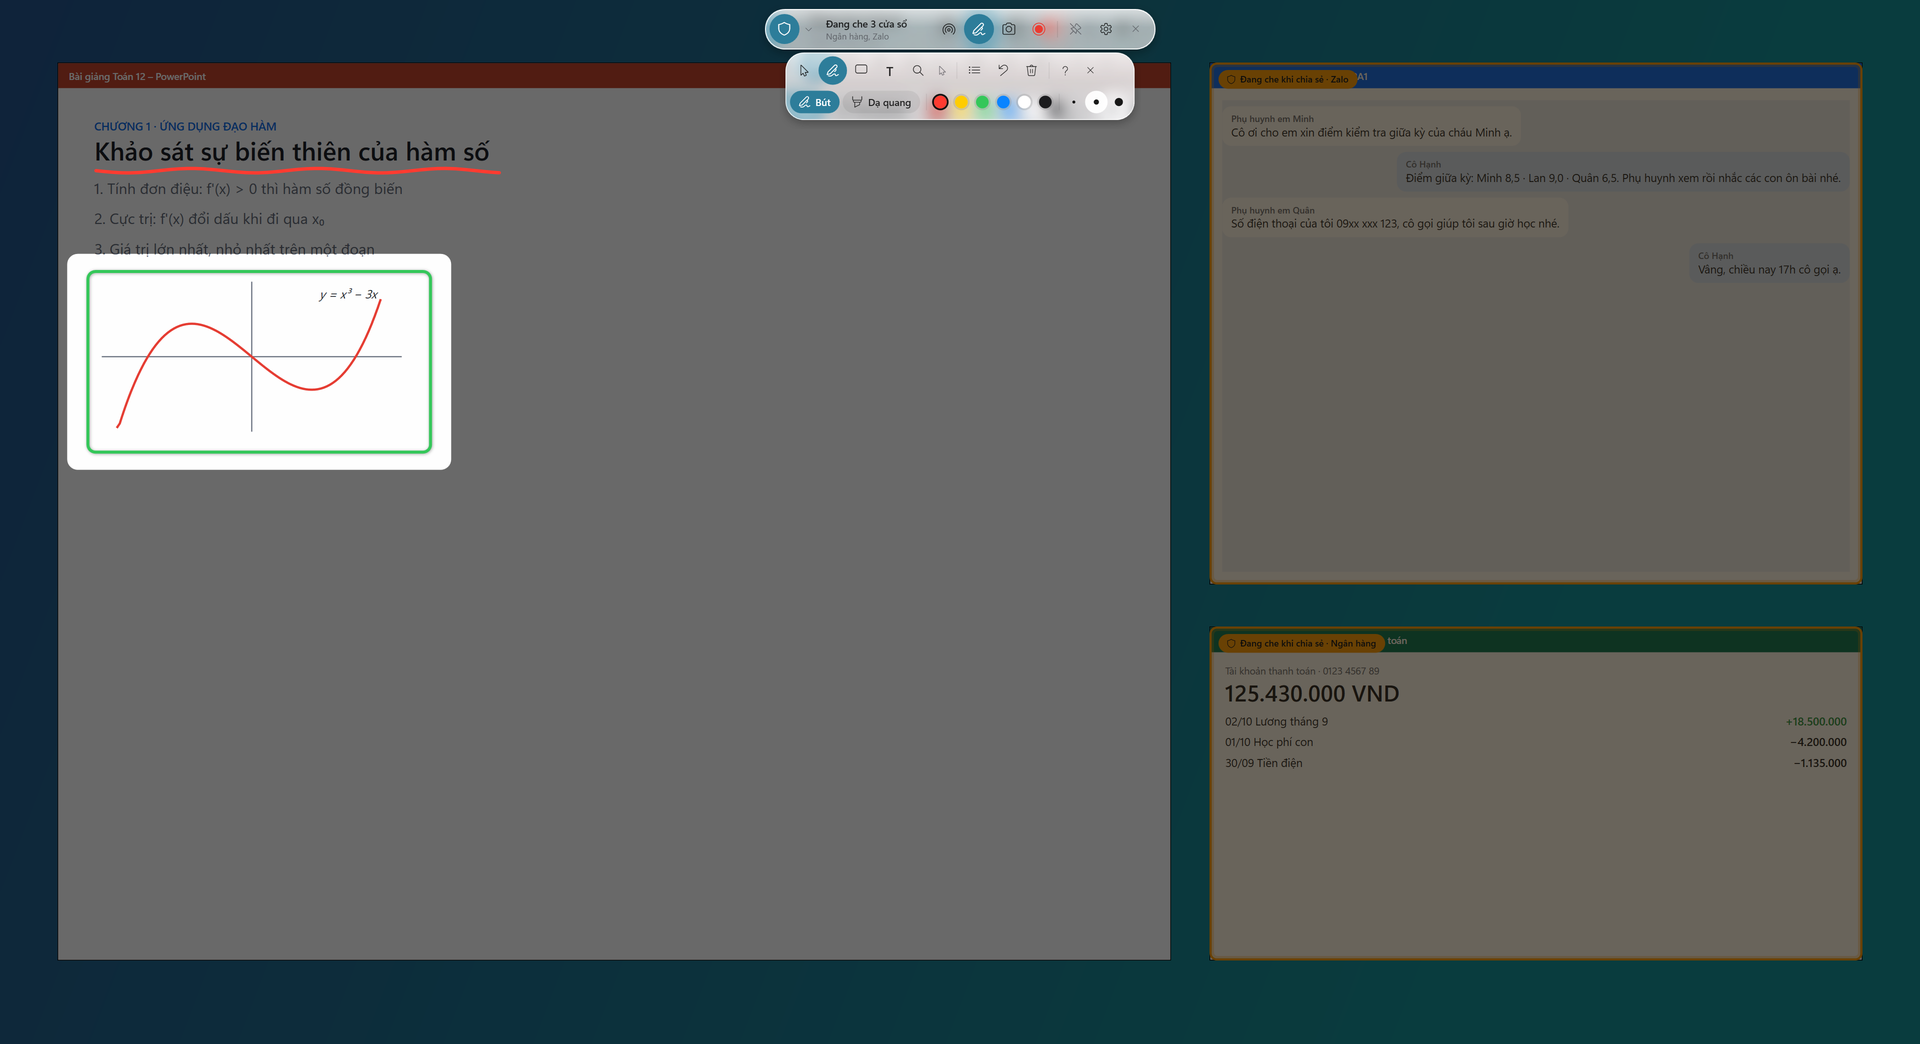1920x1044 pixels.
Task: Toggle the pin icon on the top bar
Action: [1075, 29]
